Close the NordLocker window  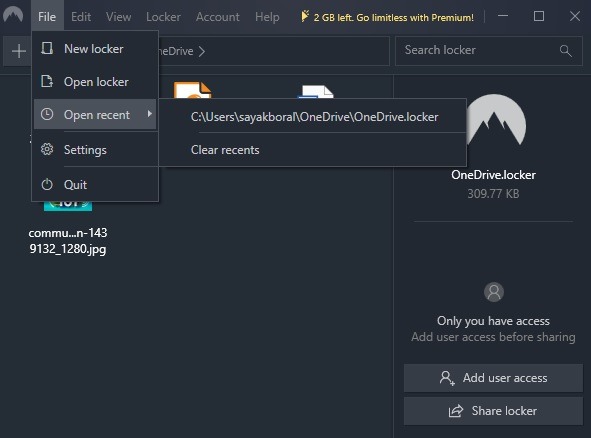point(575,16)
